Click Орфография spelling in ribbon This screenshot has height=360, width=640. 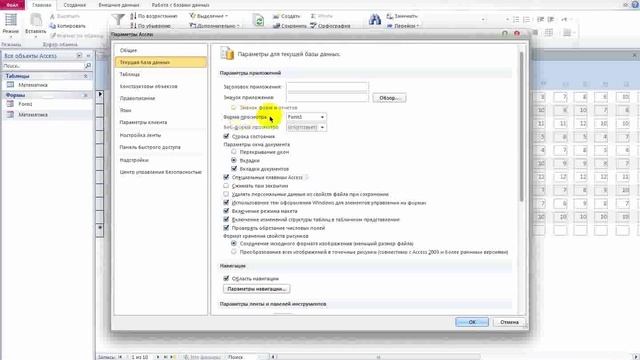330,26
